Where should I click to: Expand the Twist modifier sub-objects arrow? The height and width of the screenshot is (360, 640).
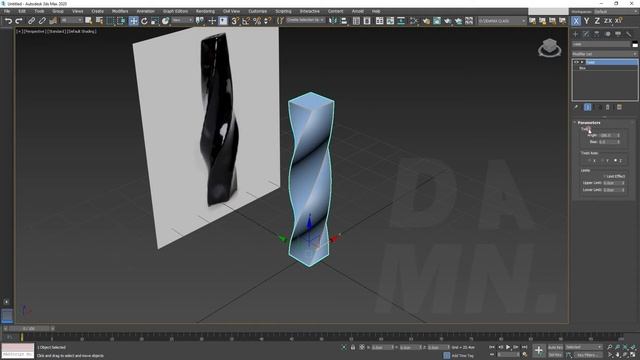point(582,62)
